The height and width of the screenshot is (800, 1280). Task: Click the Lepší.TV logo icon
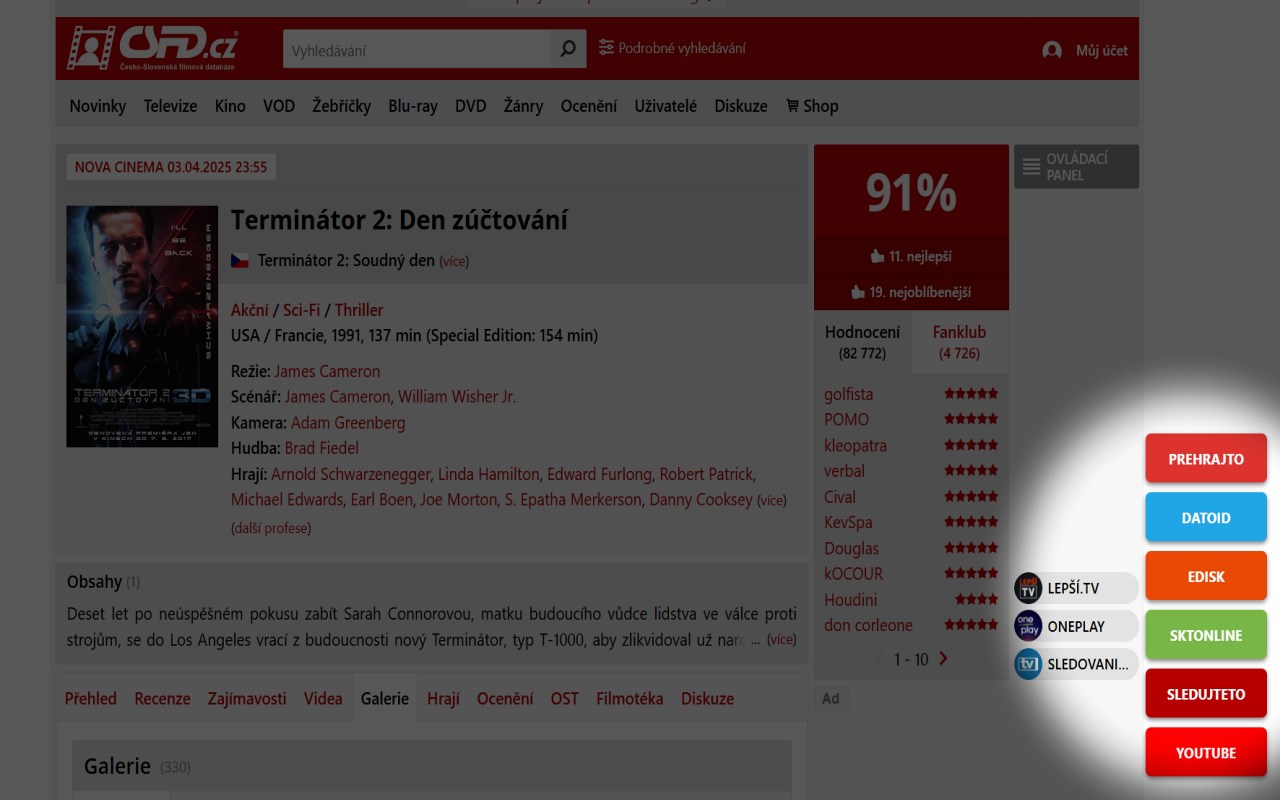point(1028,588)
